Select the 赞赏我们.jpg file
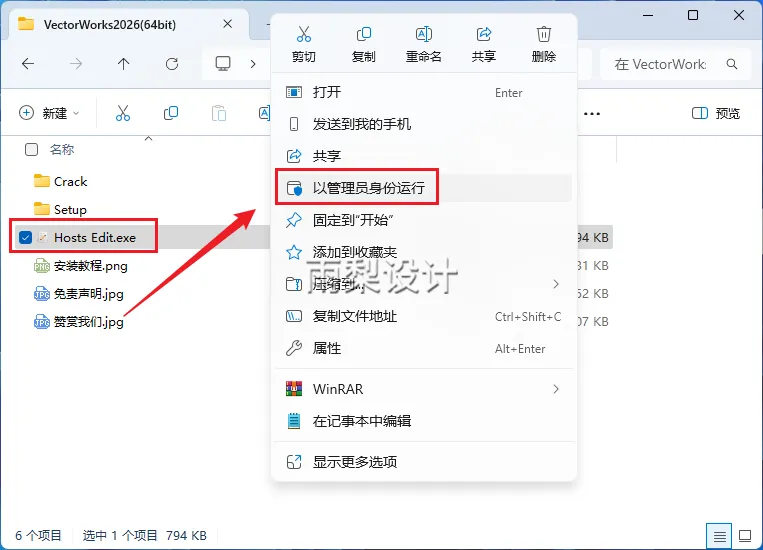Image resolution: width=763 pixels, height=550 pixels. (89, 322)
